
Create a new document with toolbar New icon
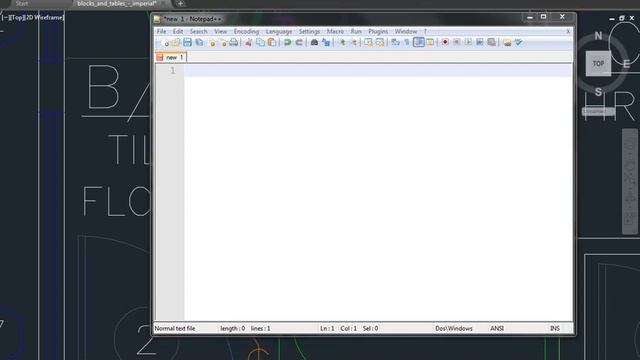coord(164,42)
